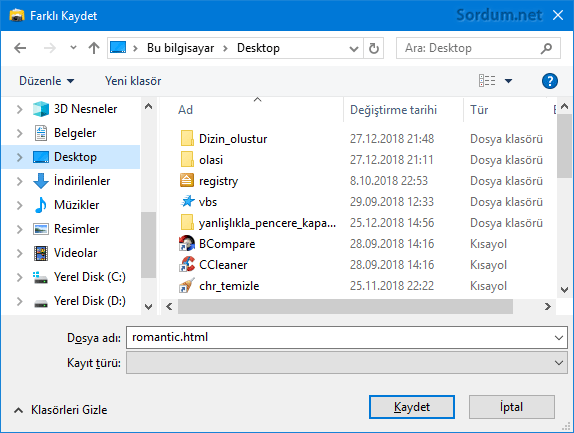574x433 pixels.
Task: Select the yanlişlıkla_pencere_kapa... folder icon
Action: [x=187, y=222]
